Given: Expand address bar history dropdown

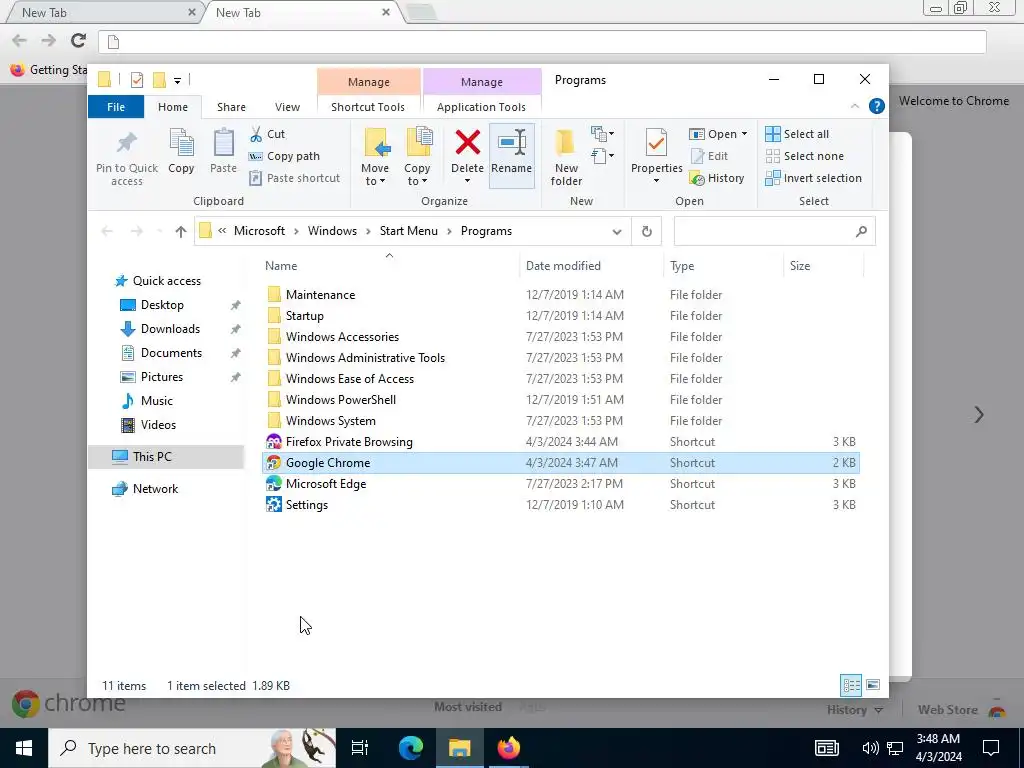Looking at the screenshot, I should [616, 231].
